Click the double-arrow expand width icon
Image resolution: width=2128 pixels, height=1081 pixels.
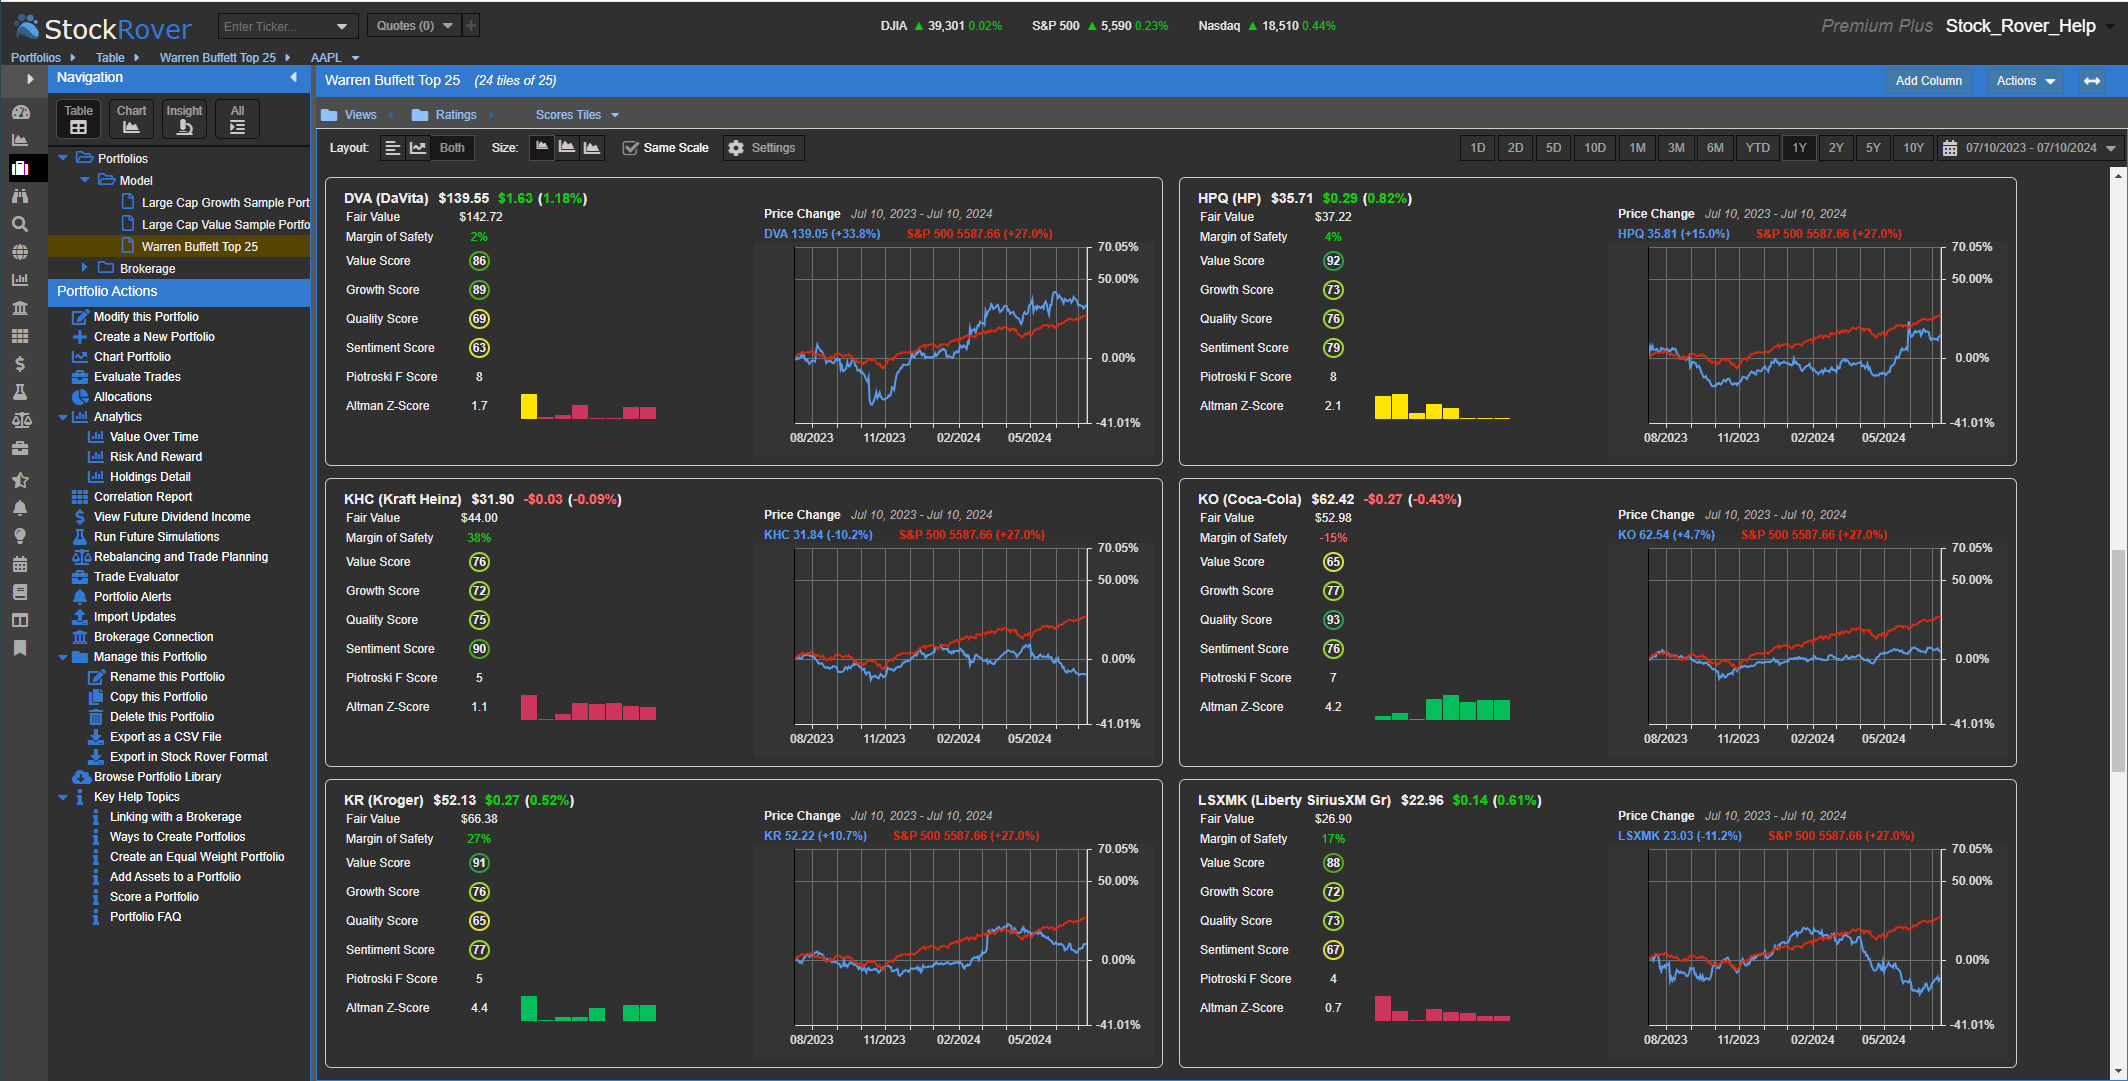[x=2092, y=81]
